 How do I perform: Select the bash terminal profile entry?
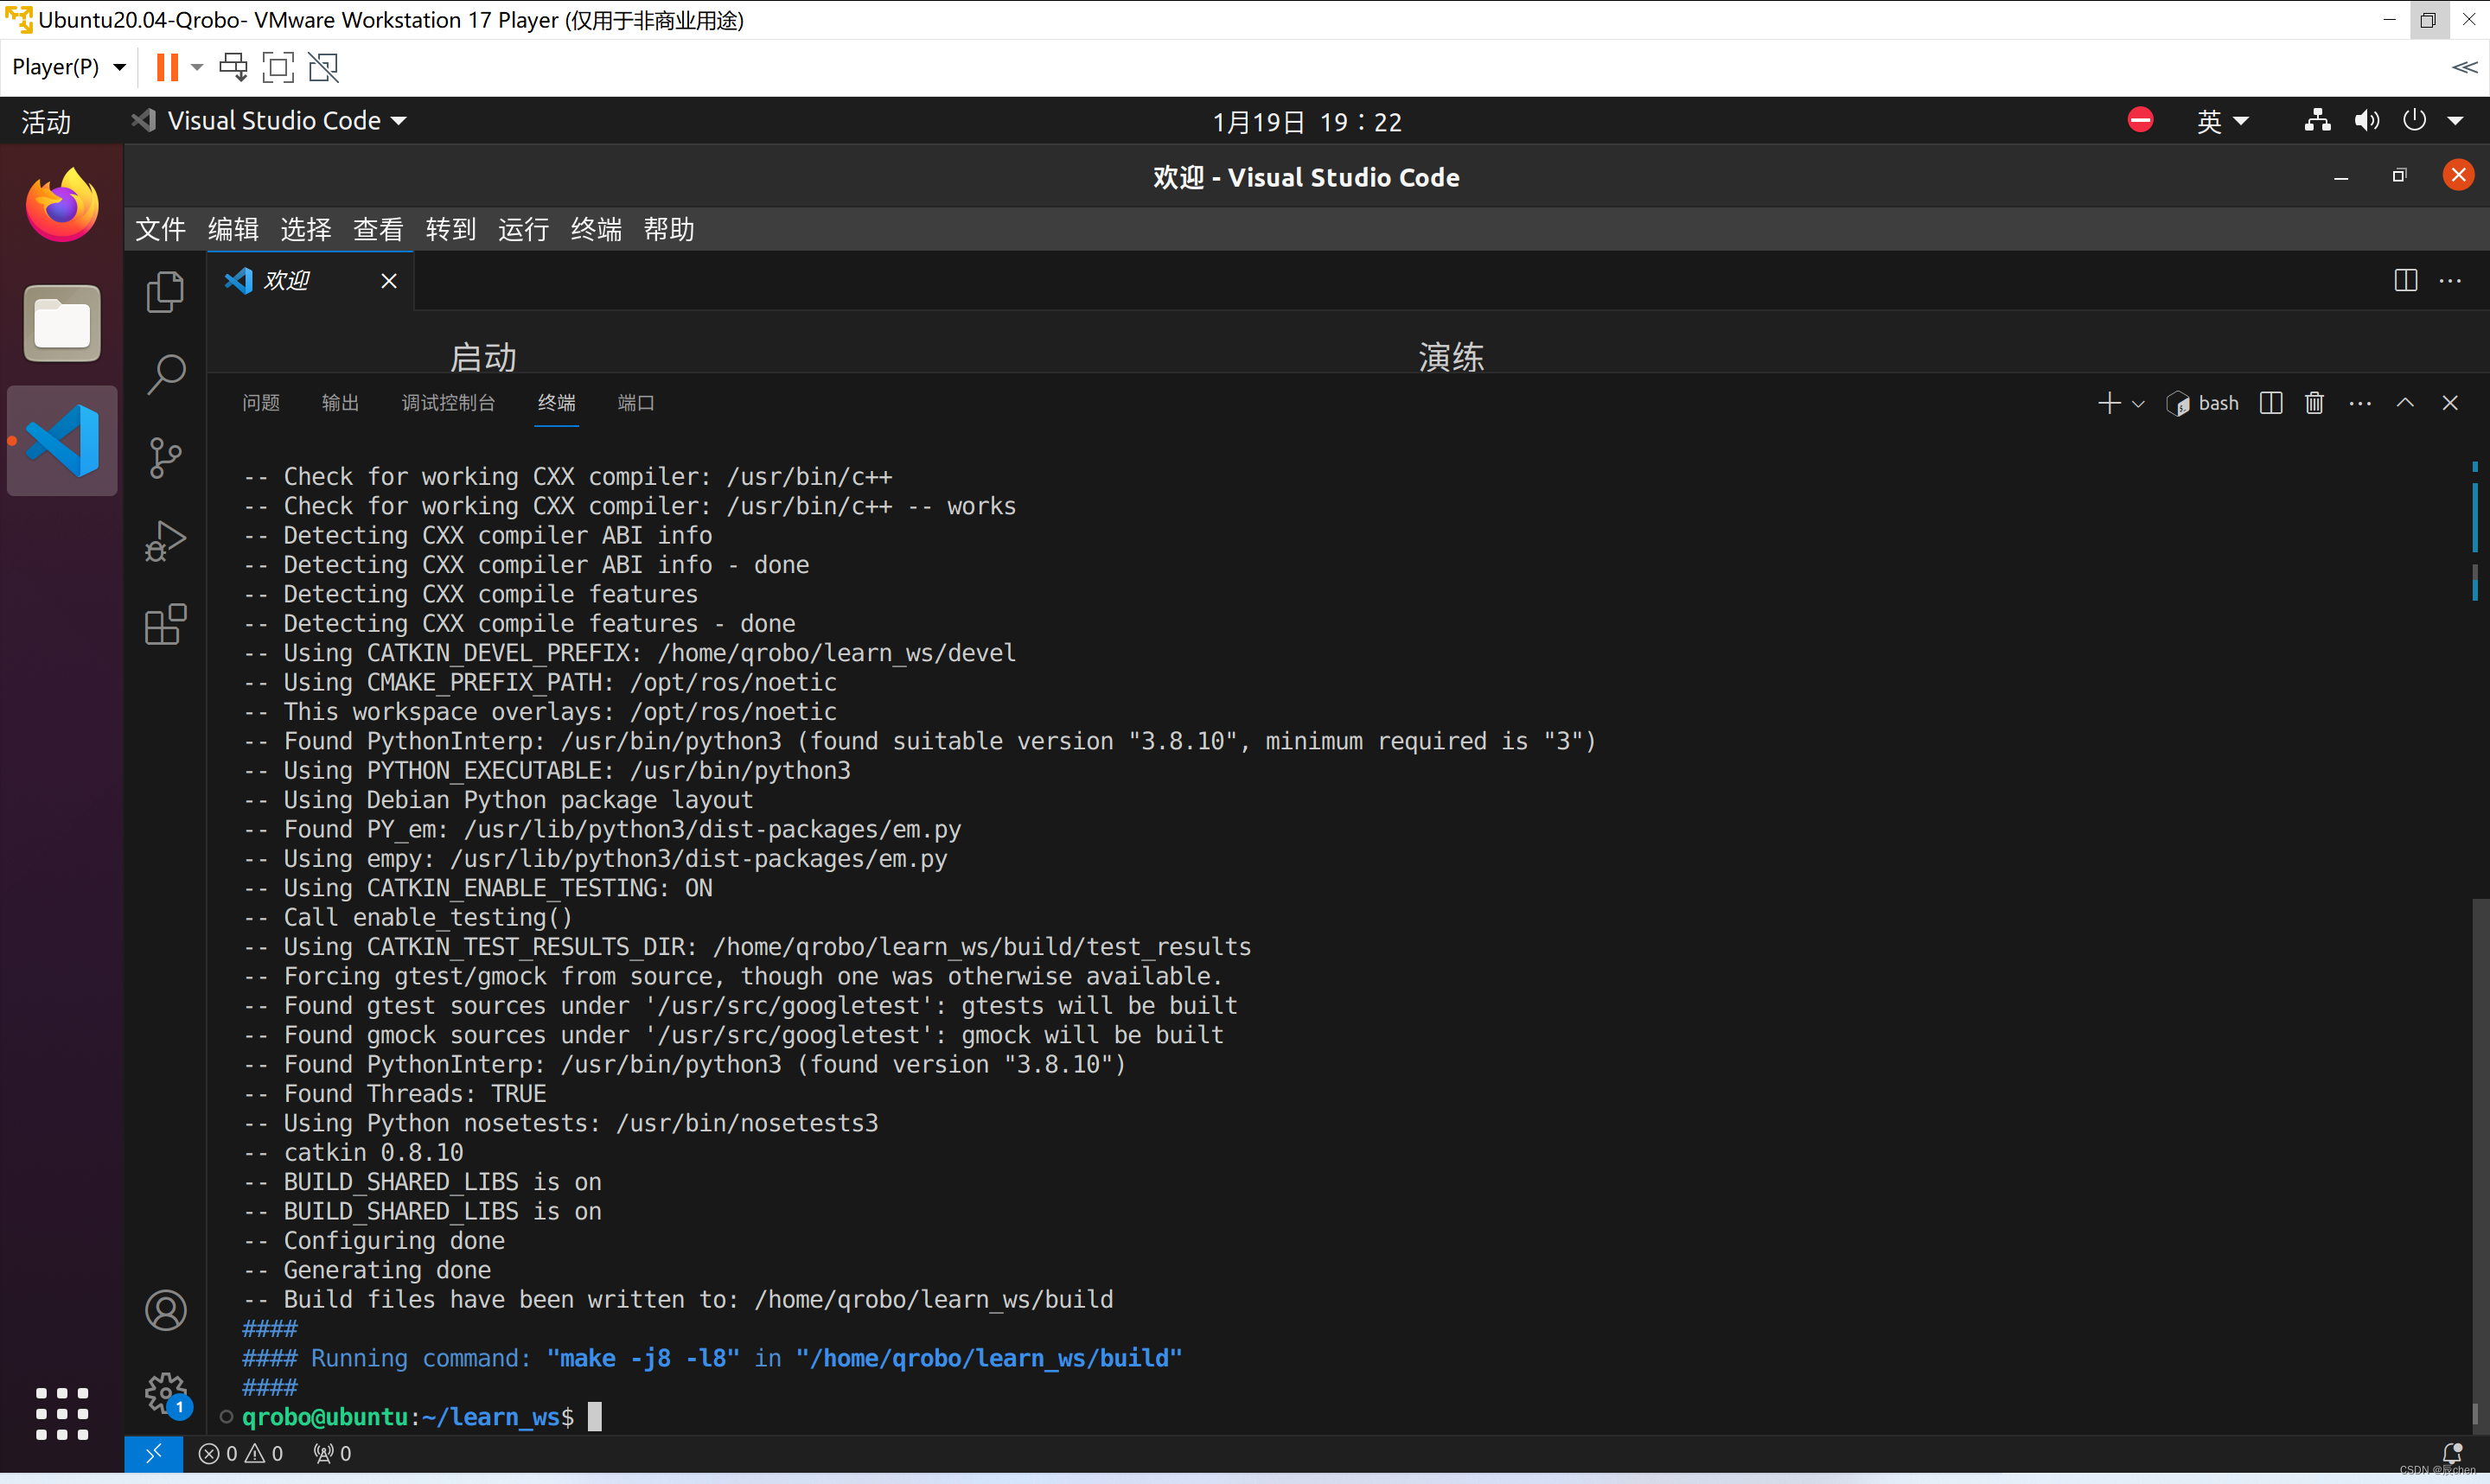pyautogui.click(x=2202, y=403)
